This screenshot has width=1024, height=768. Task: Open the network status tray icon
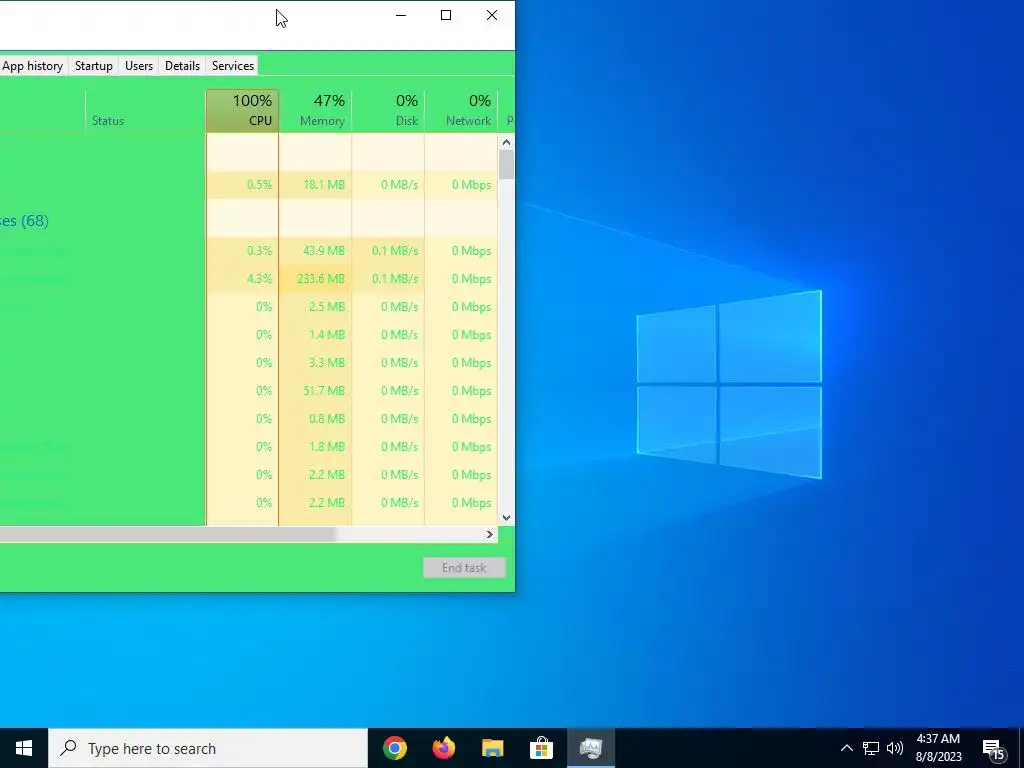[871, 748]
